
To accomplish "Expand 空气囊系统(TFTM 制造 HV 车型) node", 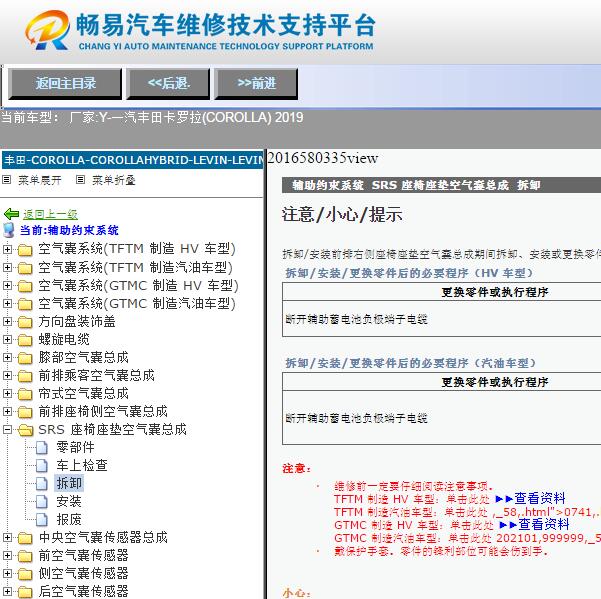I will click(x=7, y=249).
